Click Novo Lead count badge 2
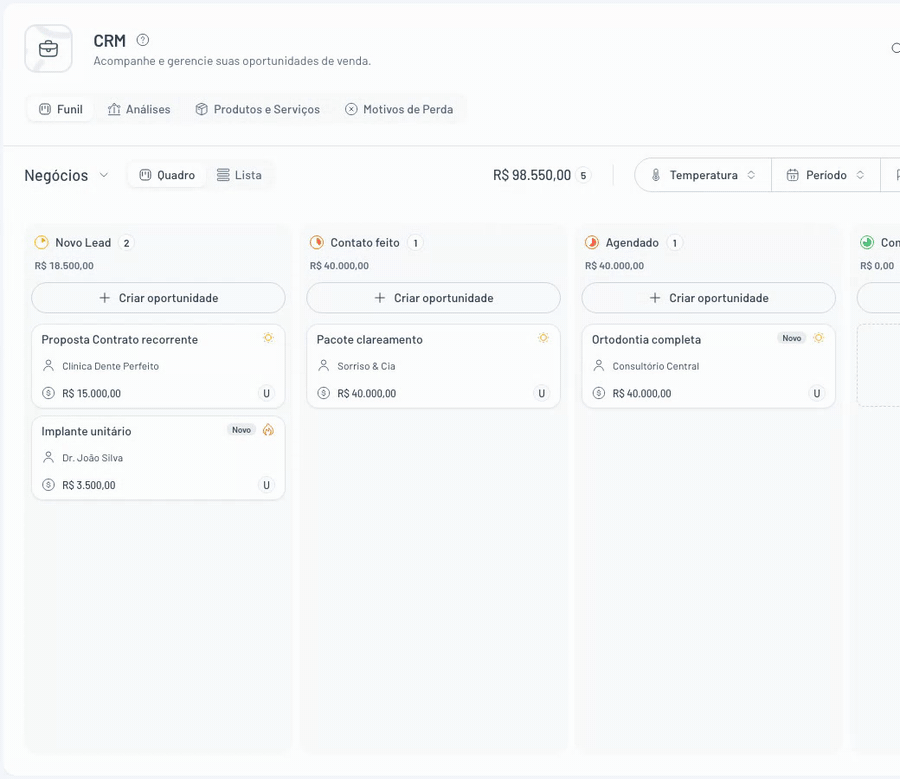The image size is (900, 779). tap(126, 243)
